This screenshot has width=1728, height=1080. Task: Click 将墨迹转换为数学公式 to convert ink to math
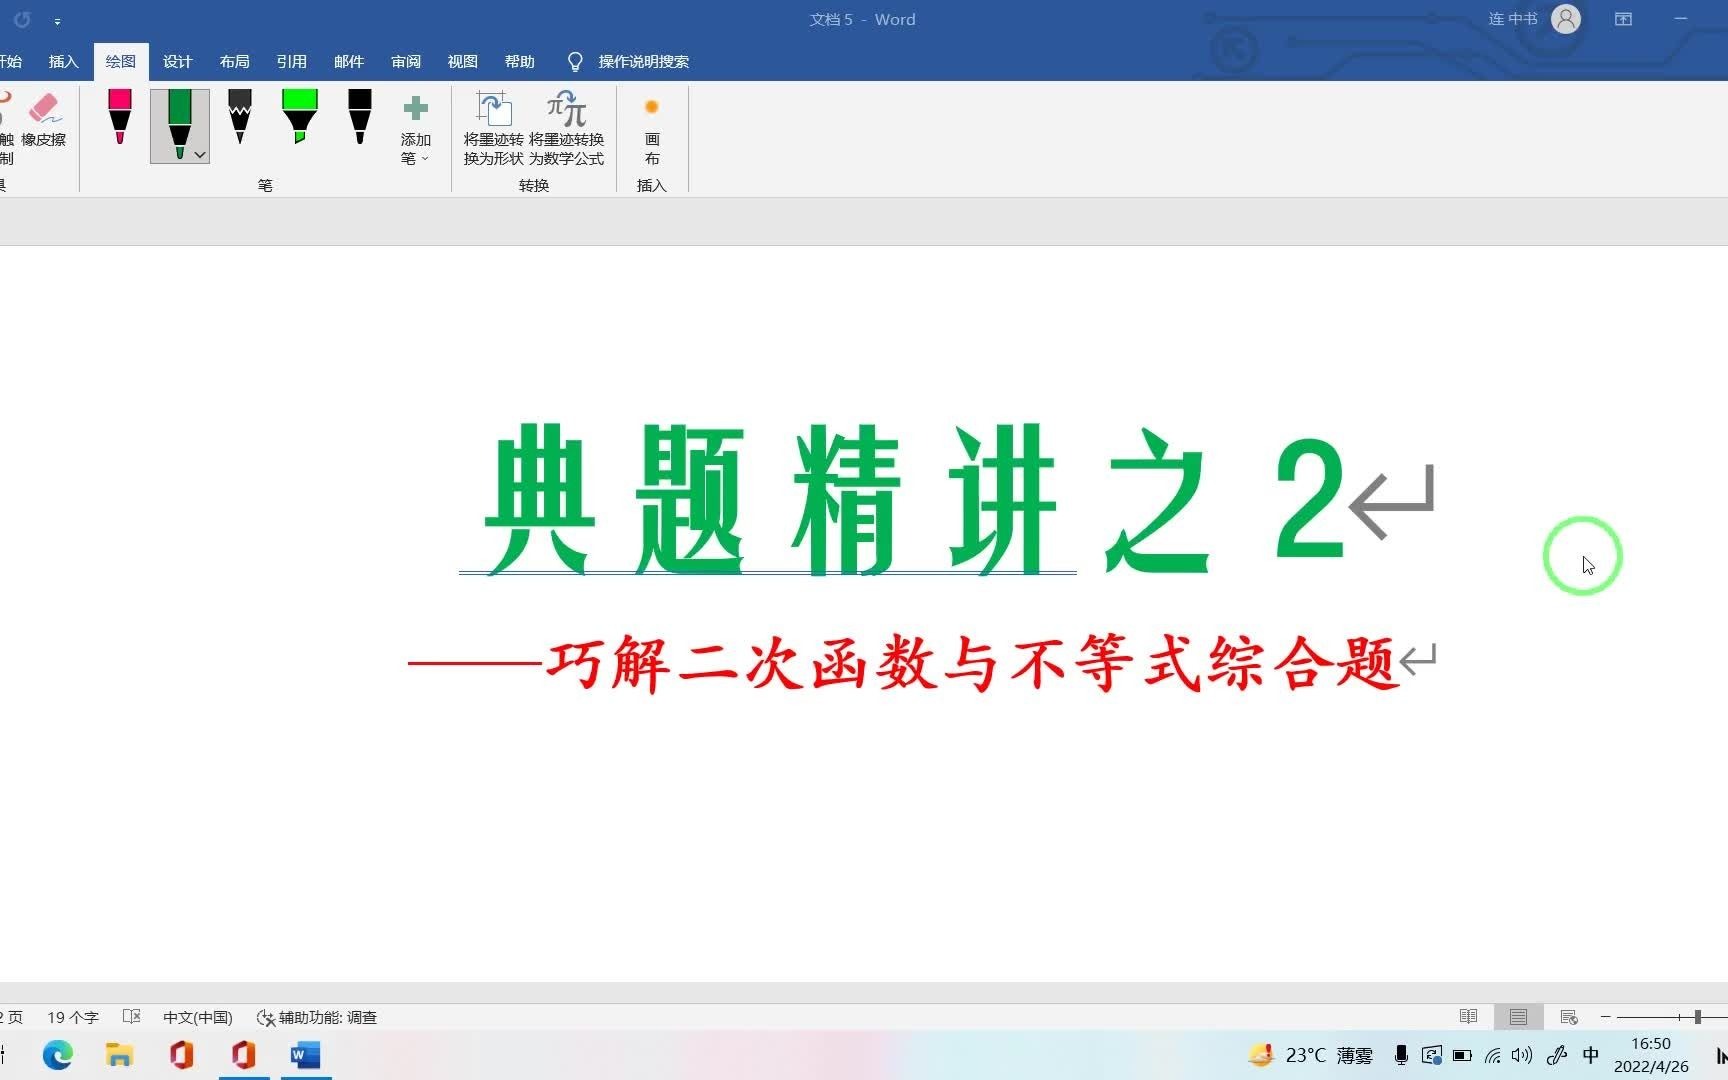(565, 128)
